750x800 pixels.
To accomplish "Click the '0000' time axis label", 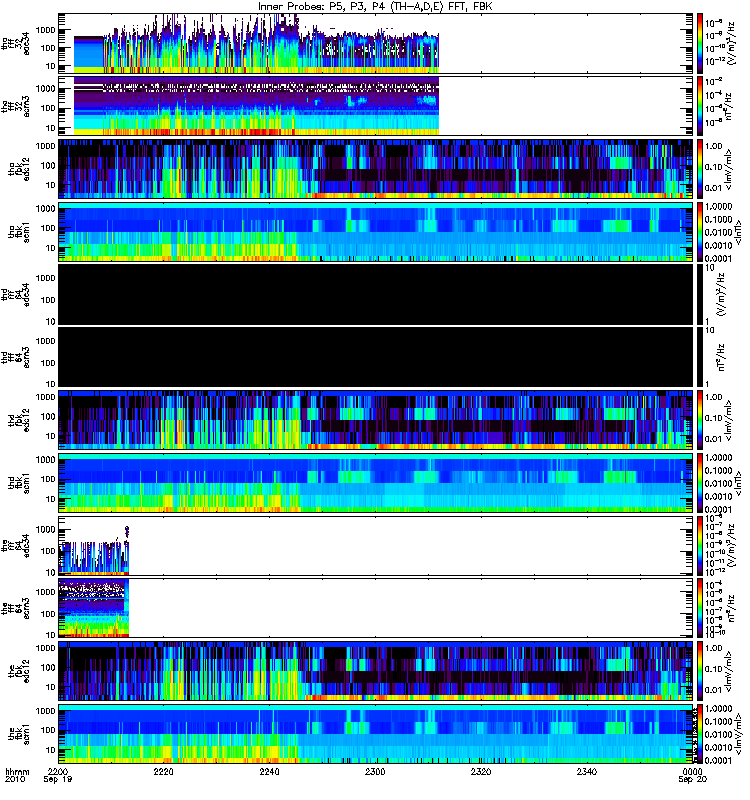I will tap(692, 771).
